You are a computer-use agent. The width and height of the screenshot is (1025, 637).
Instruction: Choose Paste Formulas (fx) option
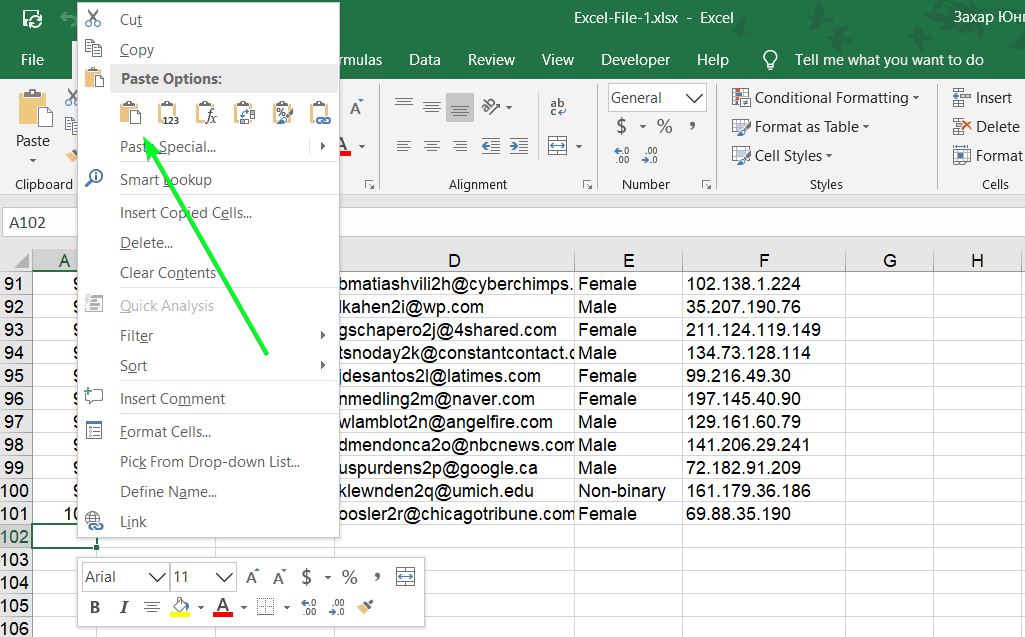pyautogui.click(x=207, y=113)
